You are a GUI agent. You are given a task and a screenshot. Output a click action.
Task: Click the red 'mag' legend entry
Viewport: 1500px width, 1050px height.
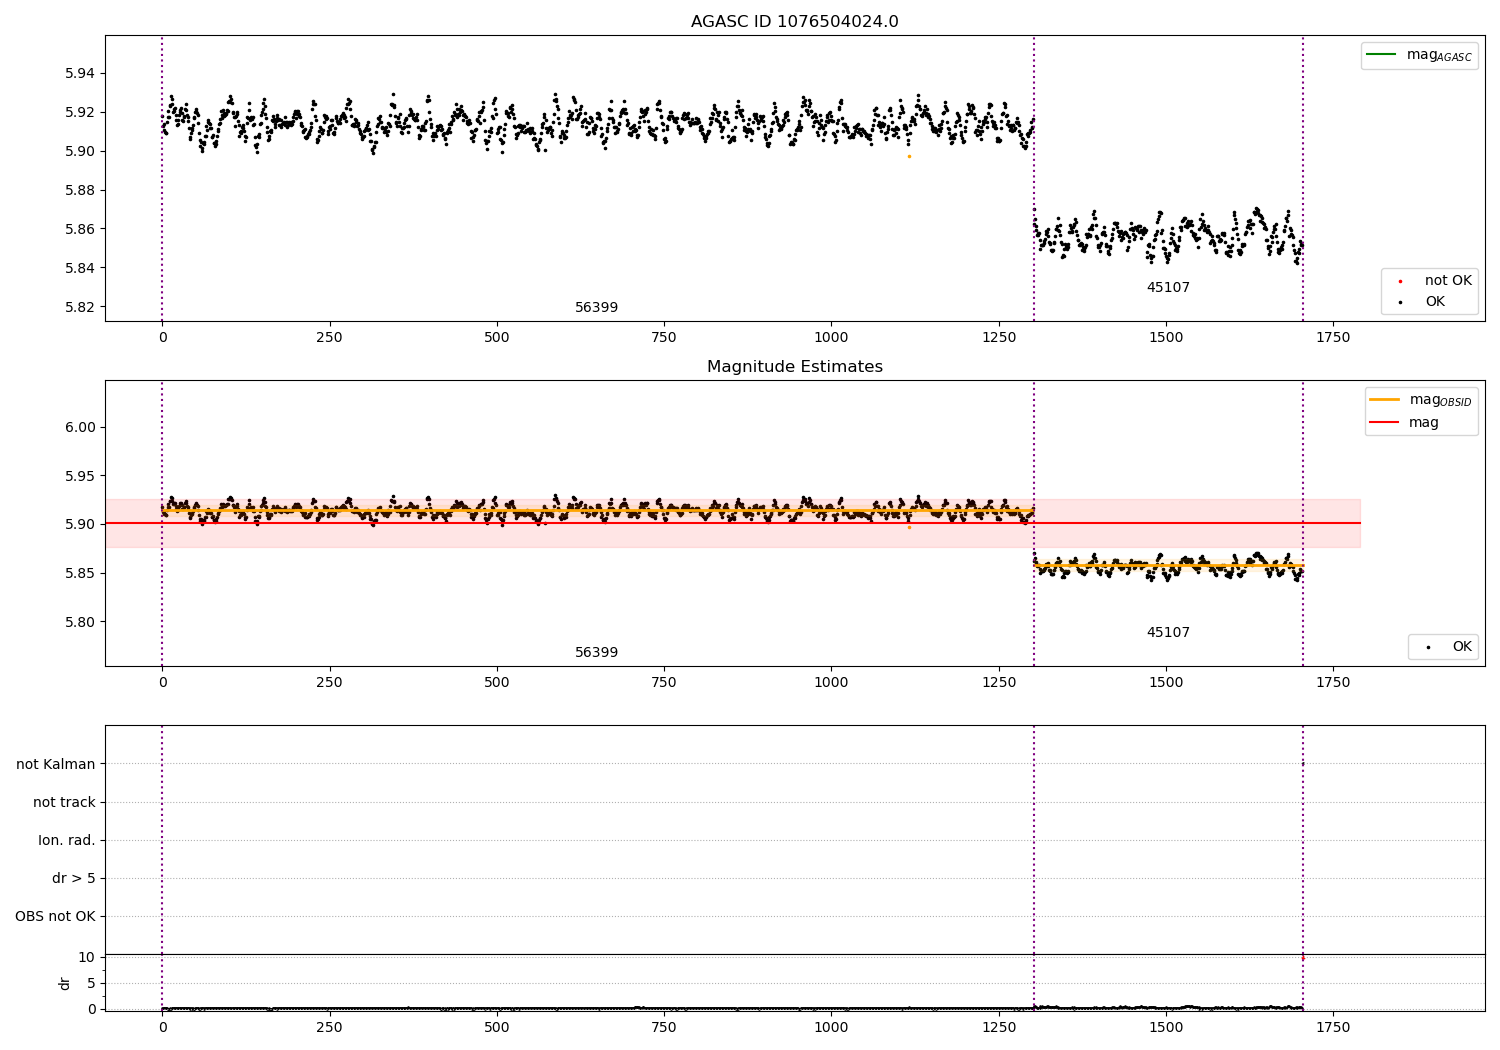click(x=1404, y=423)
